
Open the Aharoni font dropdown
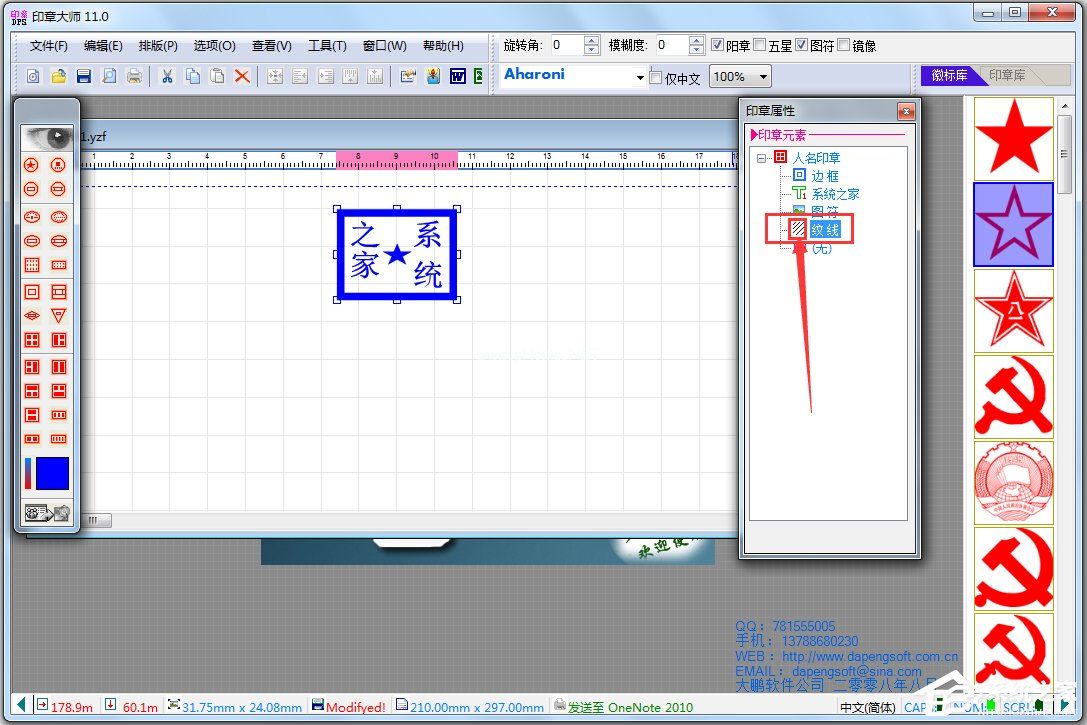click(640, 77)
